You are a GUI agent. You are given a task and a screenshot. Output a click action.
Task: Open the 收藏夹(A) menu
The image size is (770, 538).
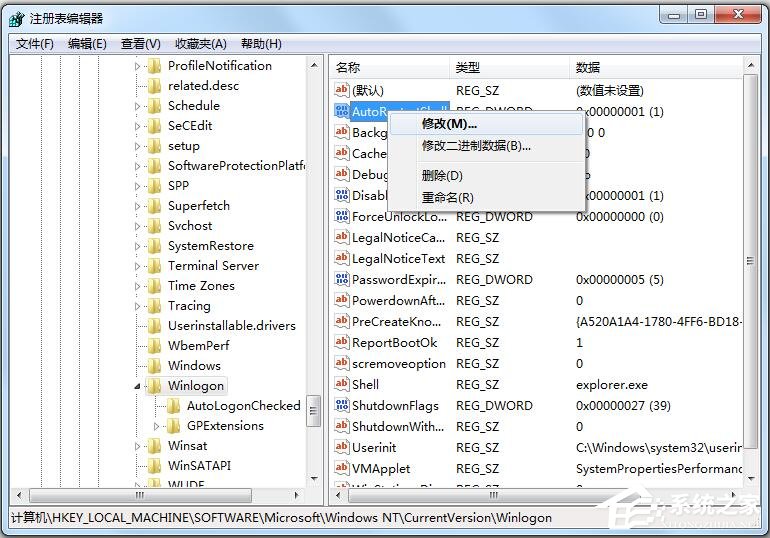[x=200, y=44]
